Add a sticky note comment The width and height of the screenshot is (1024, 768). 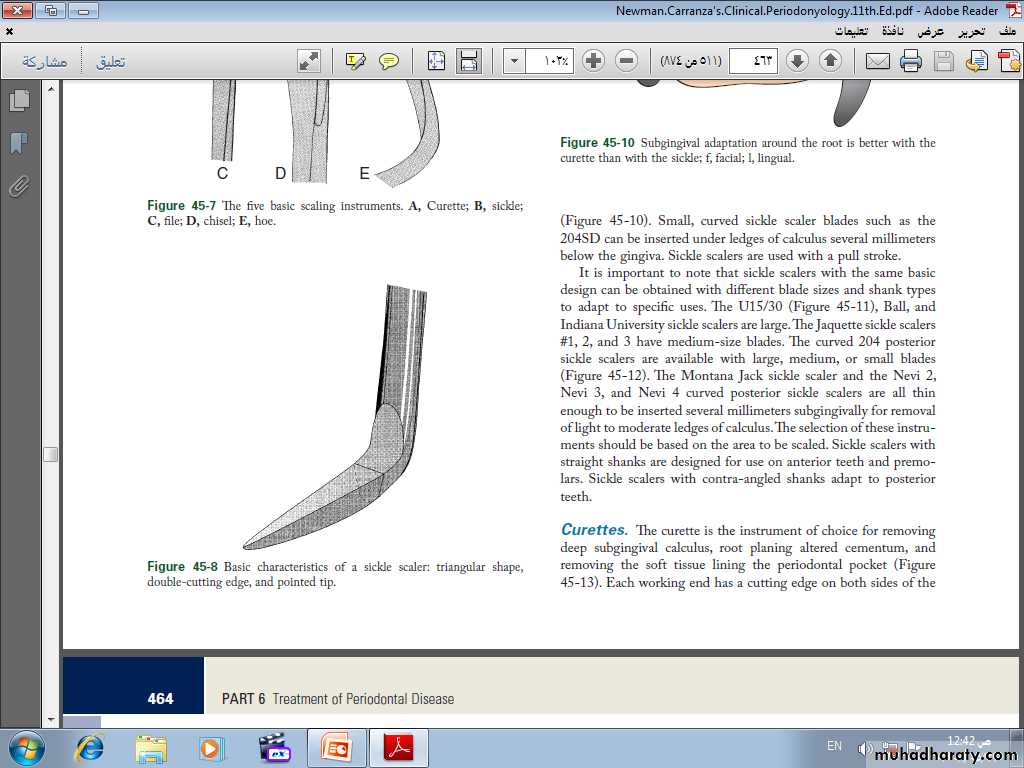click(389, 61)
